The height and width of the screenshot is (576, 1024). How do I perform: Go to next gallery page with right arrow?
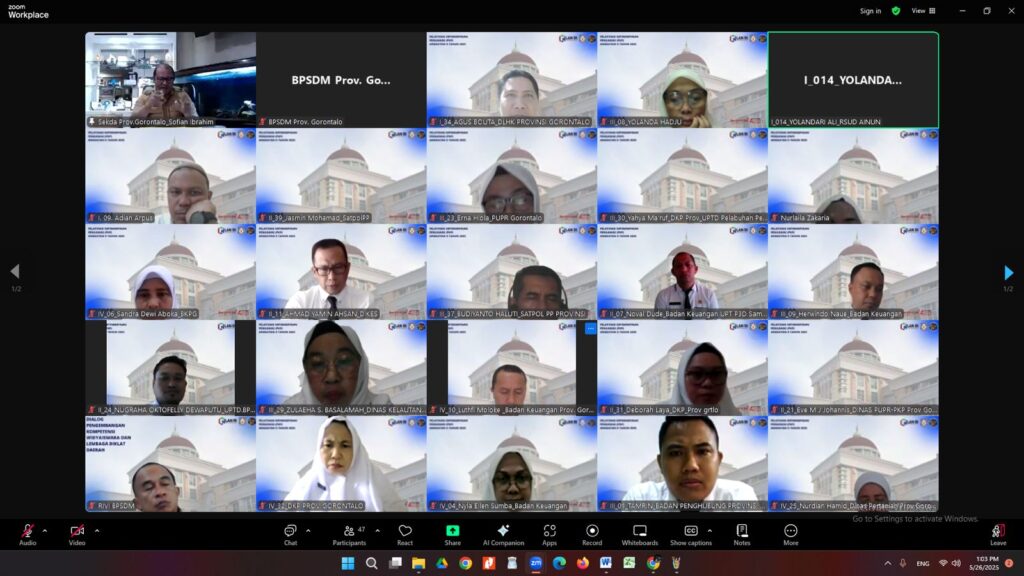pos(1008,273)
